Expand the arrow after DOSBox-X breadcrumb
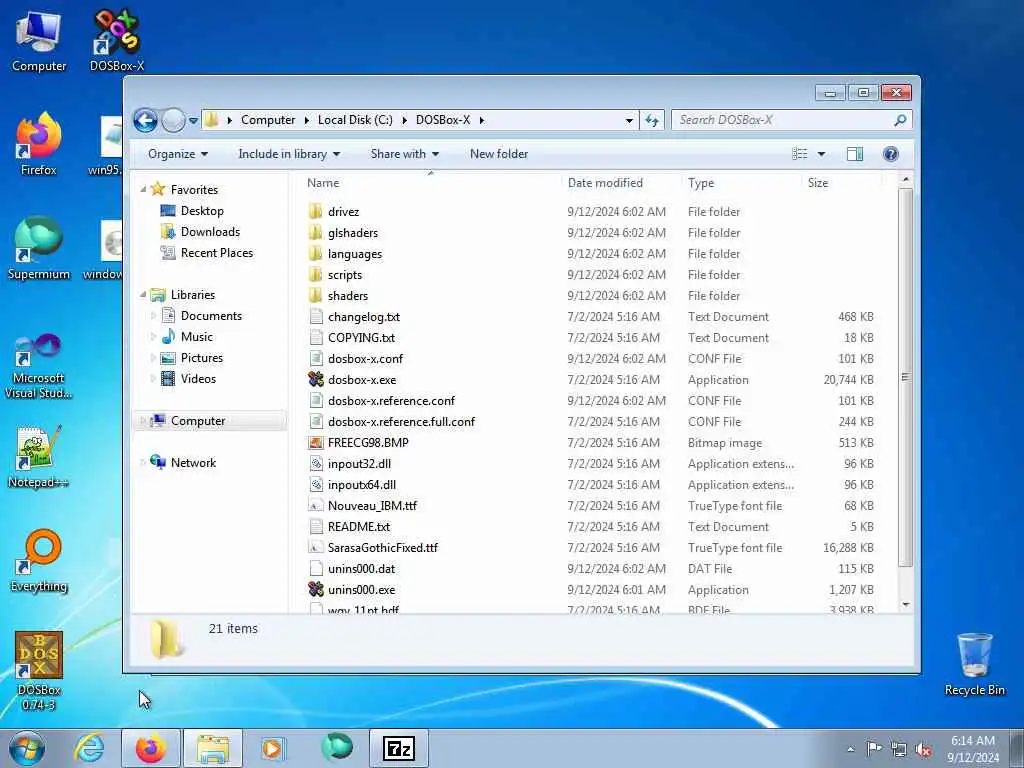The height and width of the screenshot is (768, 1024). [482, 120]
